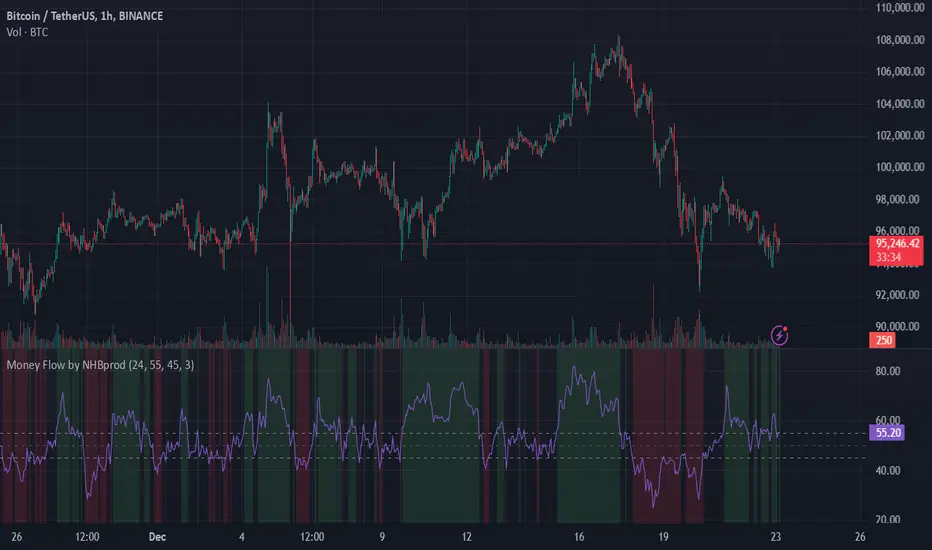Click the 104,000.00 price axis label
932x550 pixels.
(x=900, y=103)
